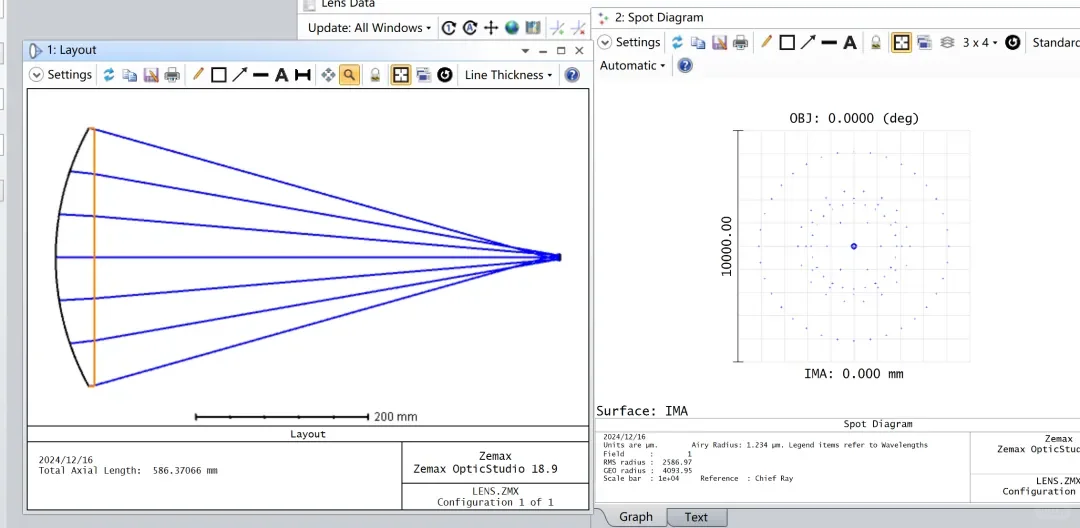
Task: Select the H dimension annotation tool in Layout
Action: [x=302, y=75]
